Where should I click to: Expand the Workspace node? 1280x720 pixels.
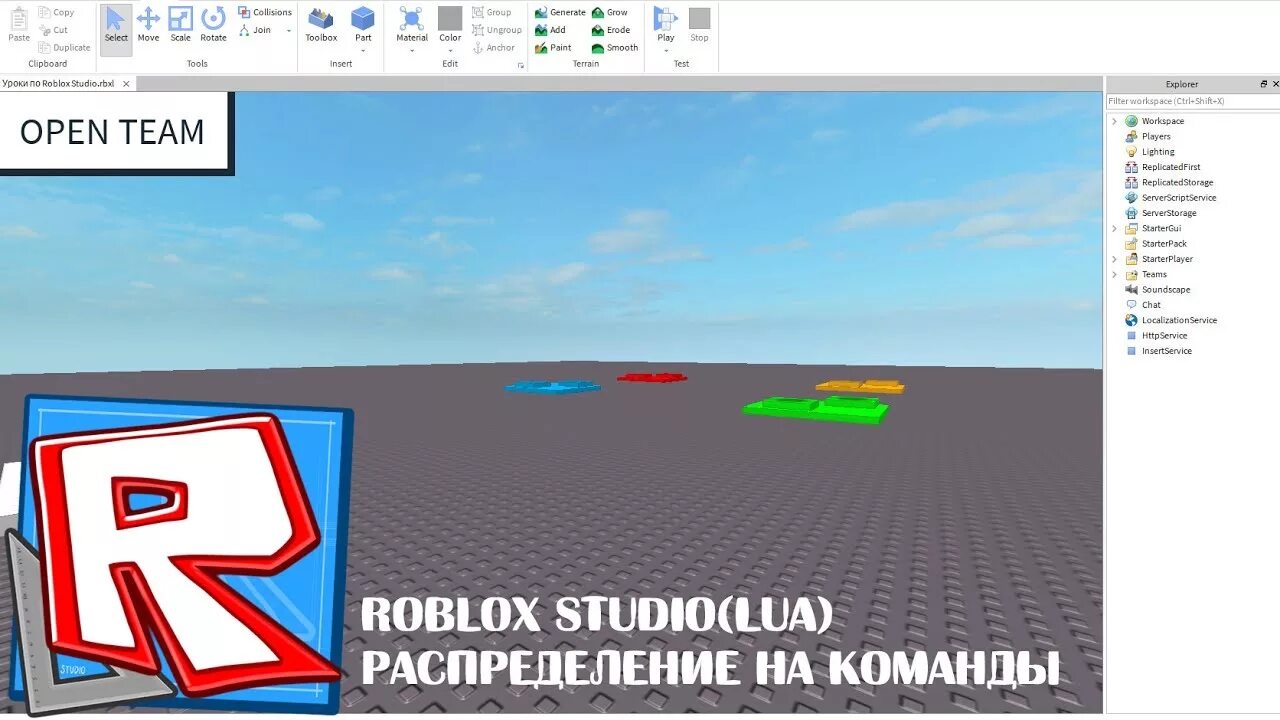click(1114, 121)
